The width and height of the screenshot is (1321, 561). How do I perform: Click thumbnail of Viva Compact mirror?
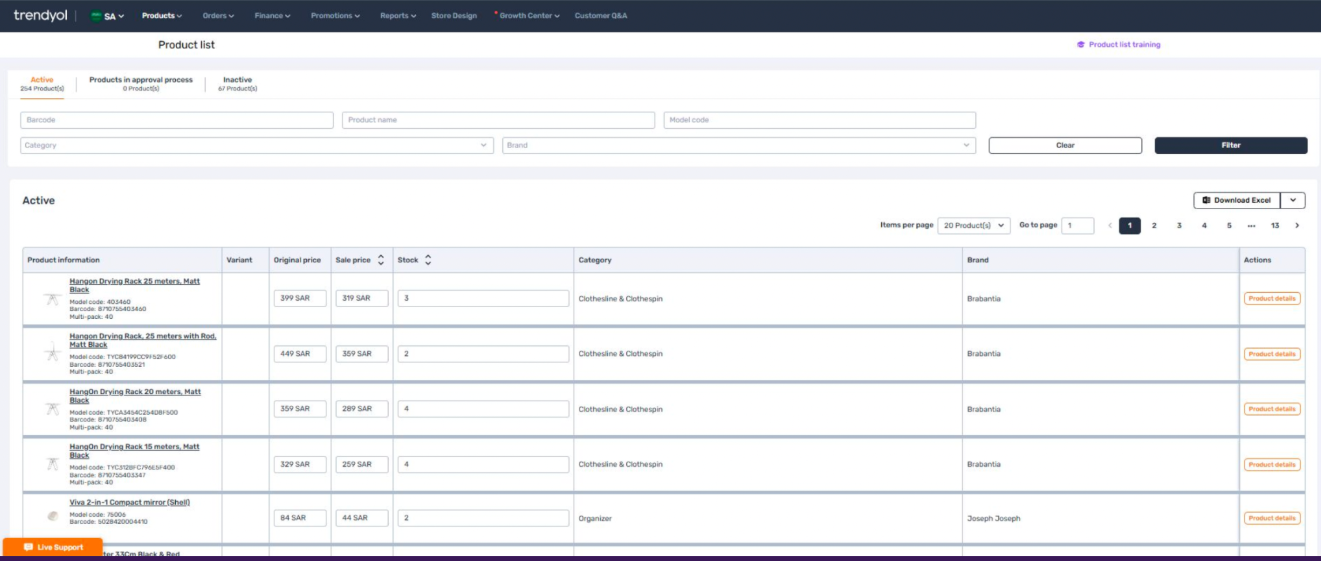tap(52, 516)
